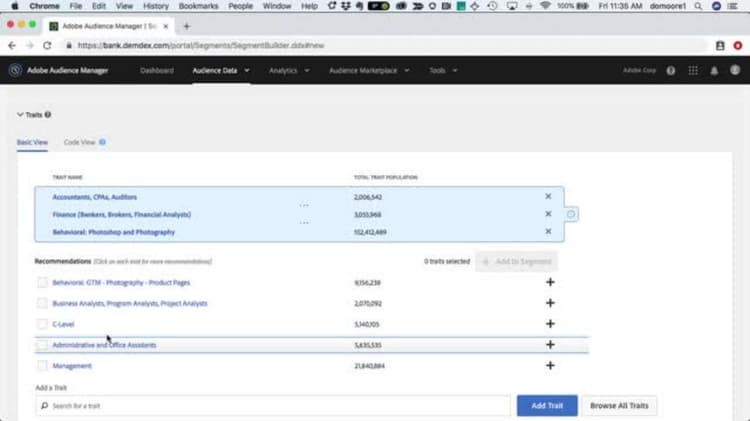The image size is (750, 421).
Task: Check the Behavioral: GTM - Photography checkbox
Action: coord(42,282)
